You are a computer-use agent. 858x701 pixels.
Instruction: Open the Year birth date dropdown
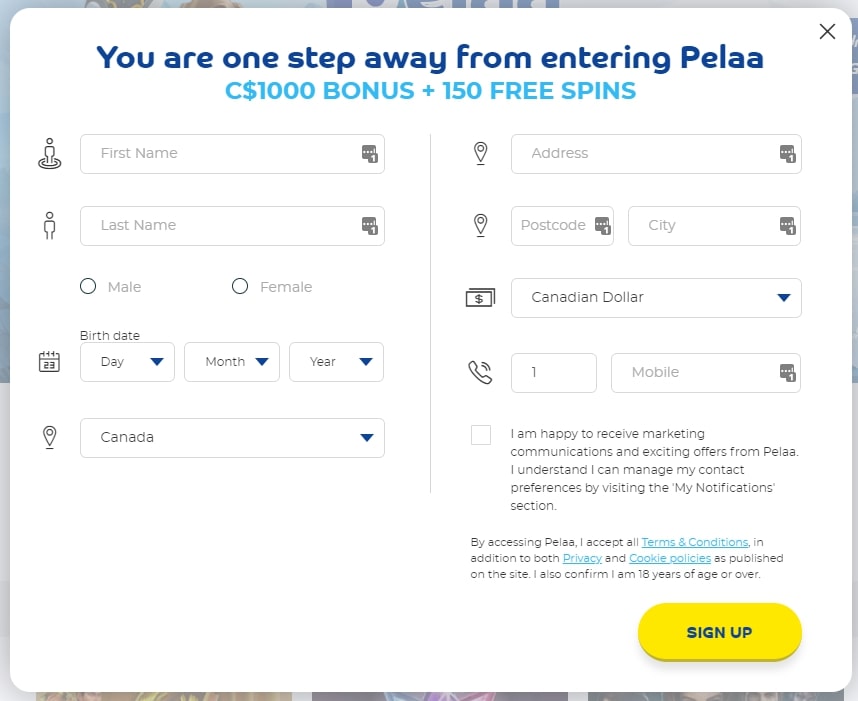(336, 362)
